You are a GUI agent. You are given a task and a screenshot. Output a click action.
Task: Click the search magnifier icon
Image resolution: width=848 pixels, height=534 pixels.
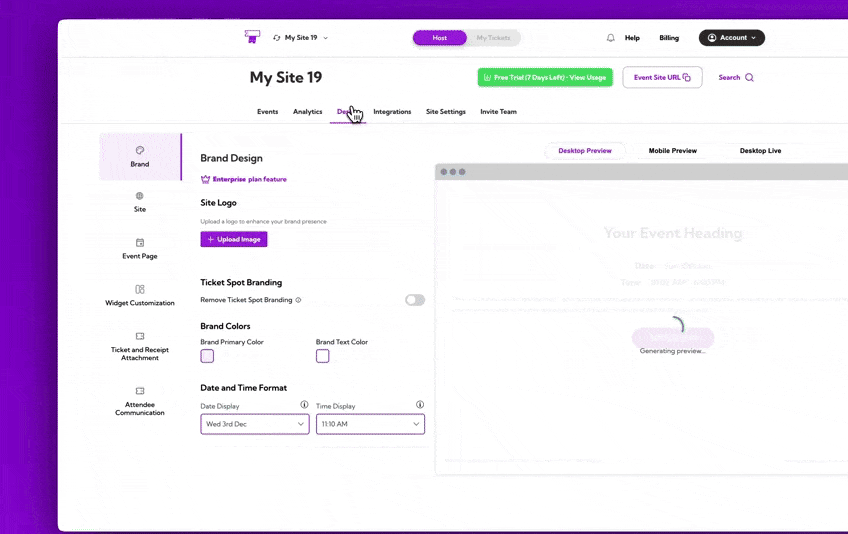750,77
